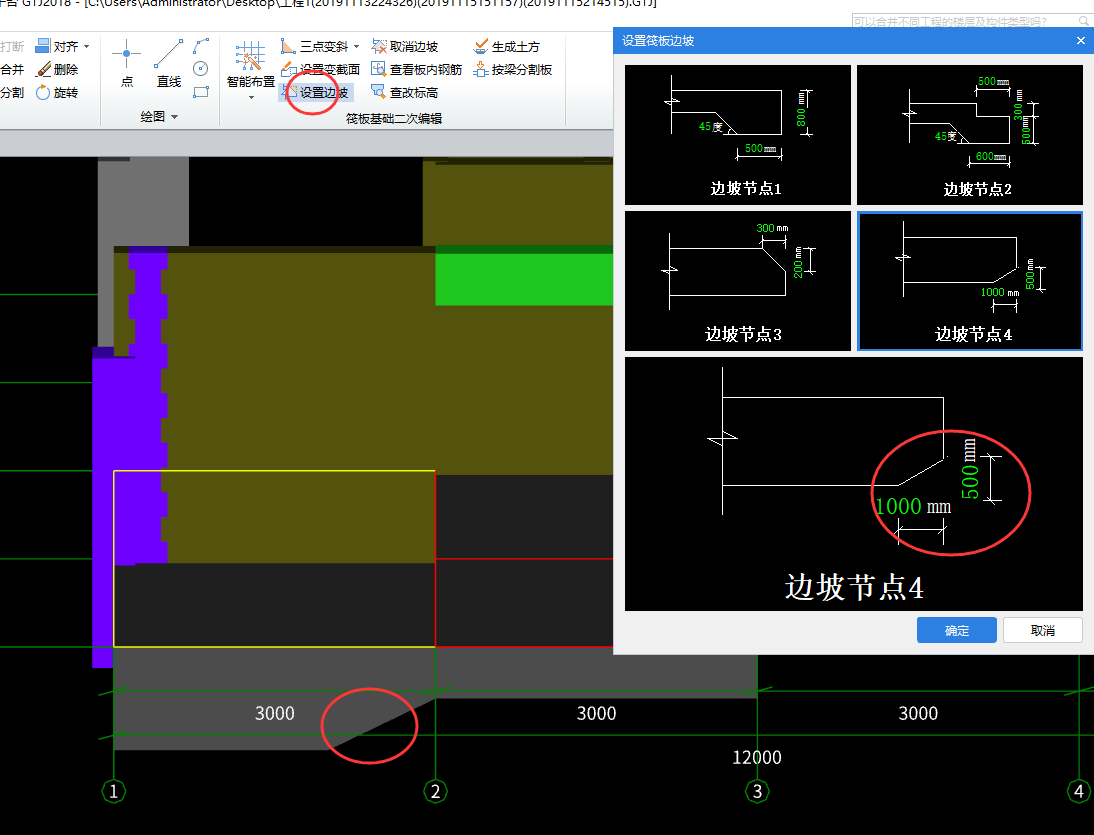Image resolution: width=1094 pixels, height=835 pixels.
Task: Click 三点变斜 tool
Action: tap(314, 47)
